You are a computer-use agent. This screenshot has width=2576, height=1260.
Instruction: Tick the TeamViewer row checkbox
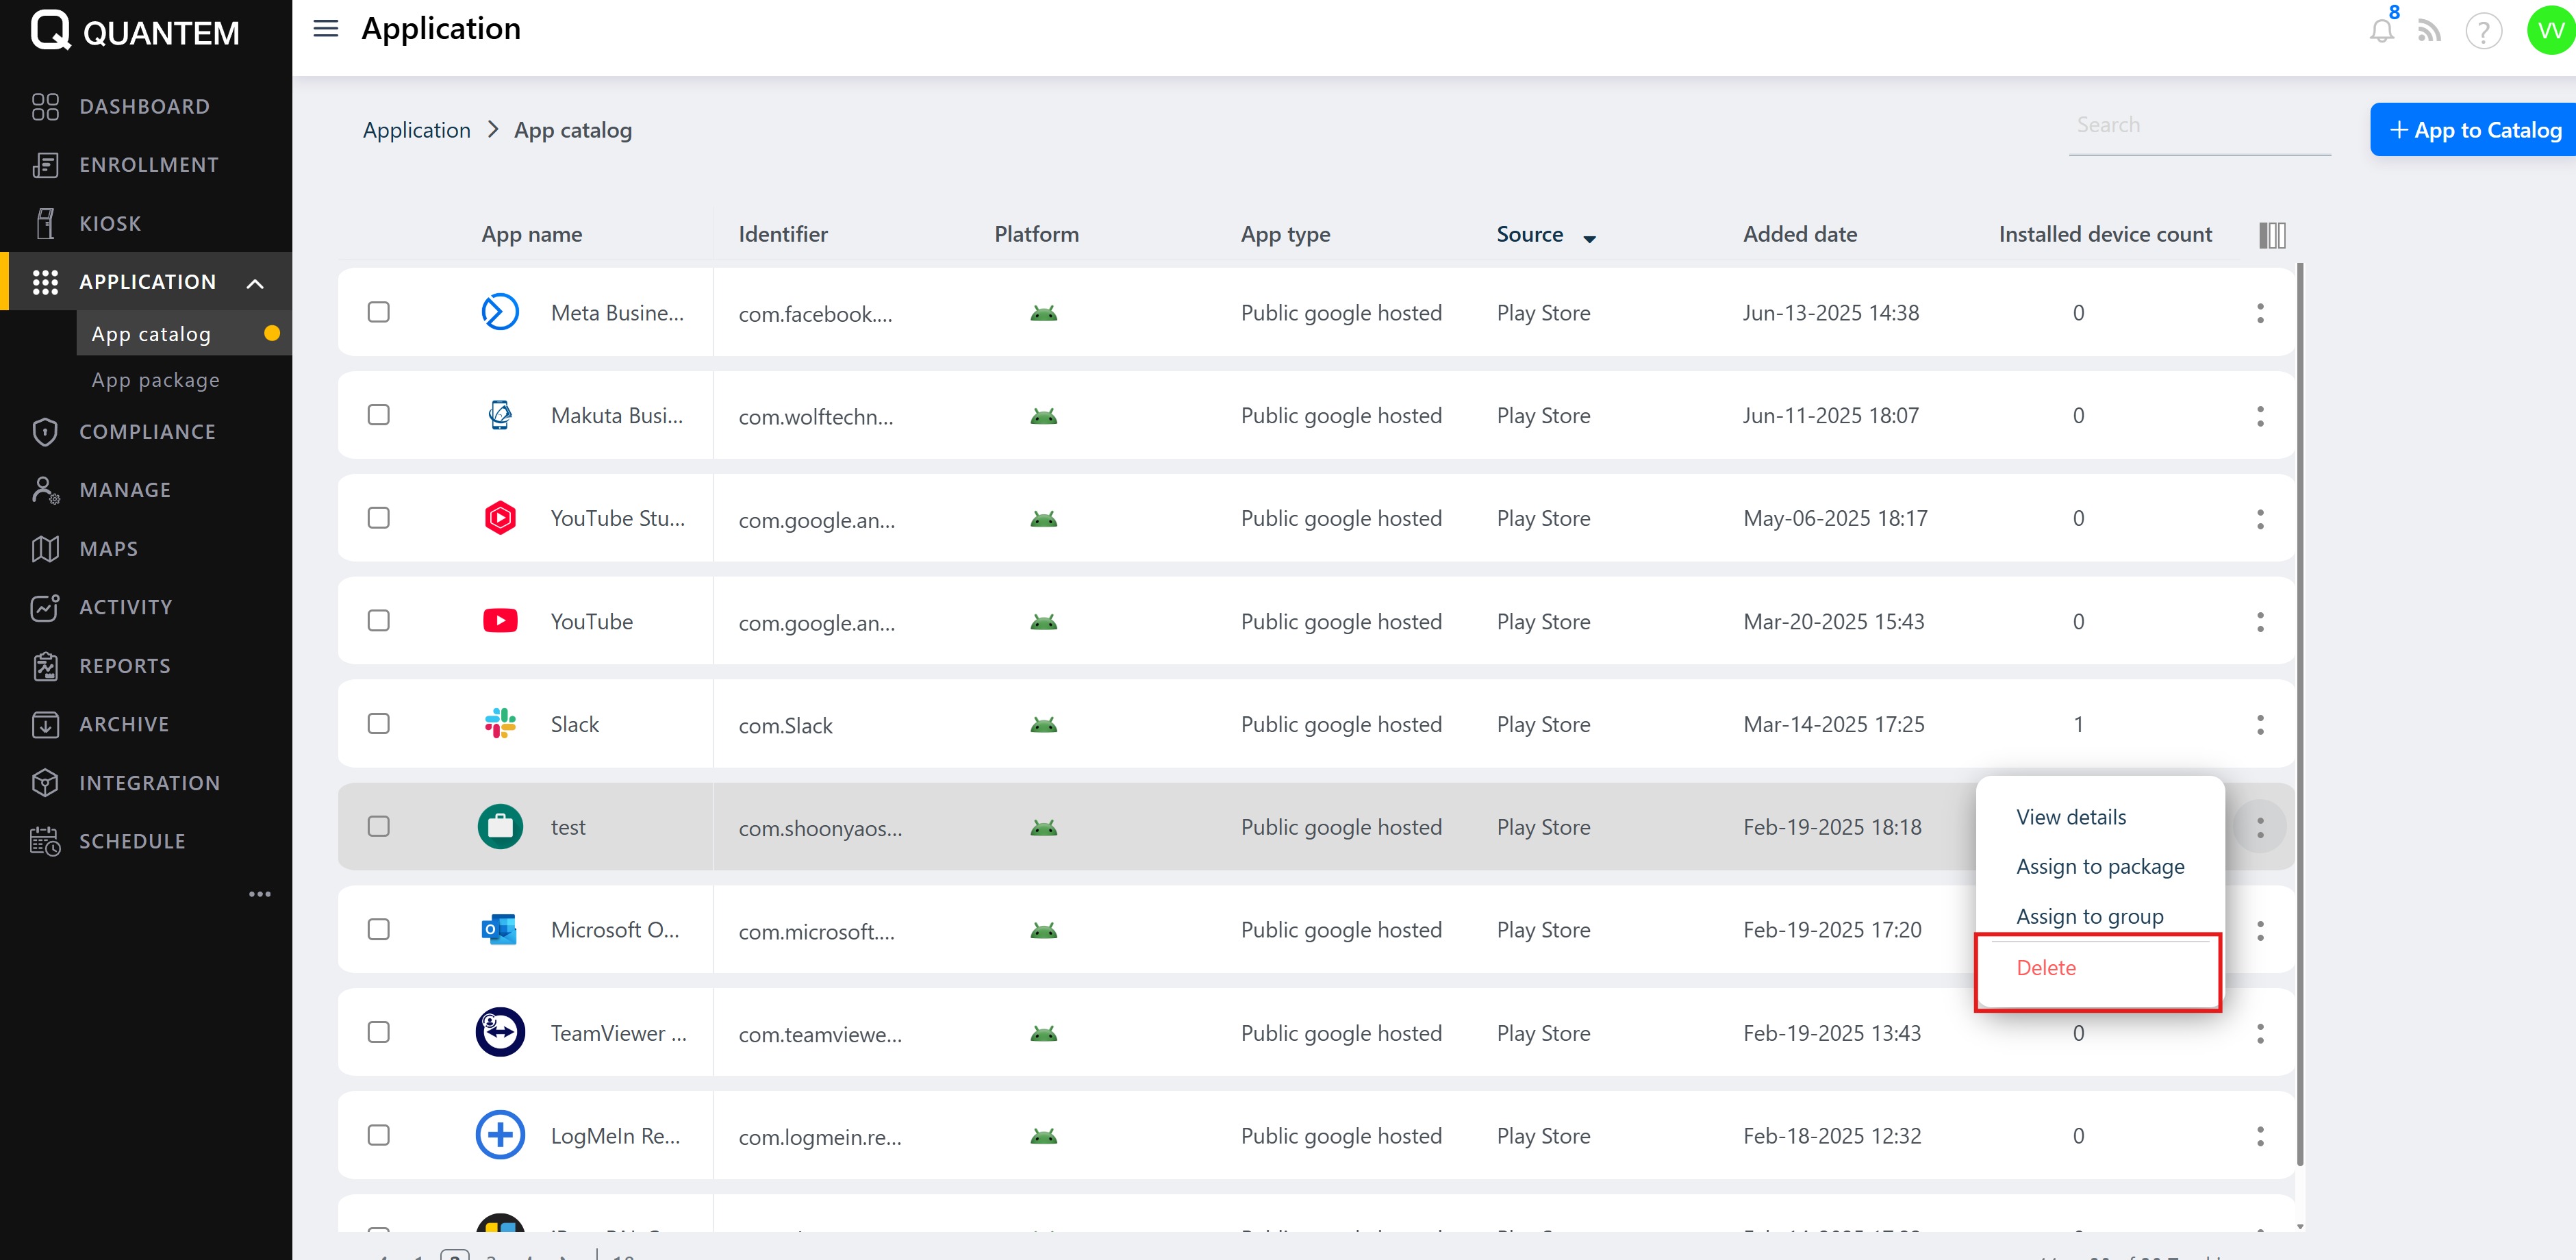click(378, 1032)
